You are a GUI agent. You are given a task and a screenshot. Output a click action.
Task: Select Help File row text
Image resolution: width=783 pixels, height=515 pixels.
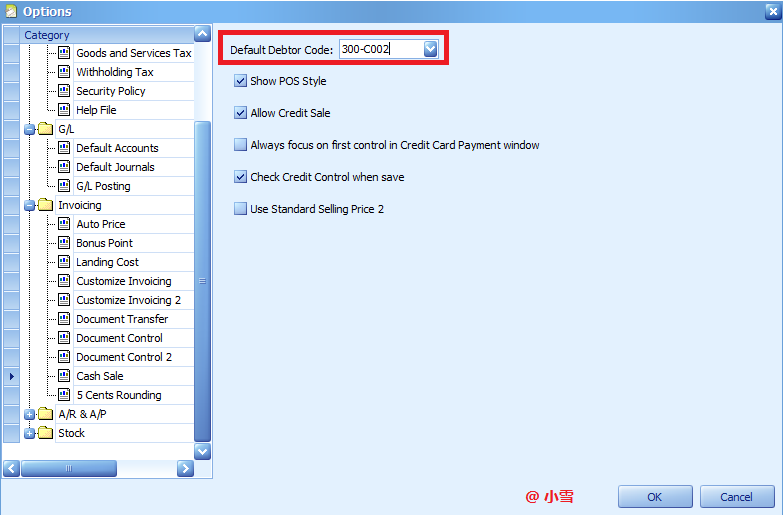(x=96, y=110)
